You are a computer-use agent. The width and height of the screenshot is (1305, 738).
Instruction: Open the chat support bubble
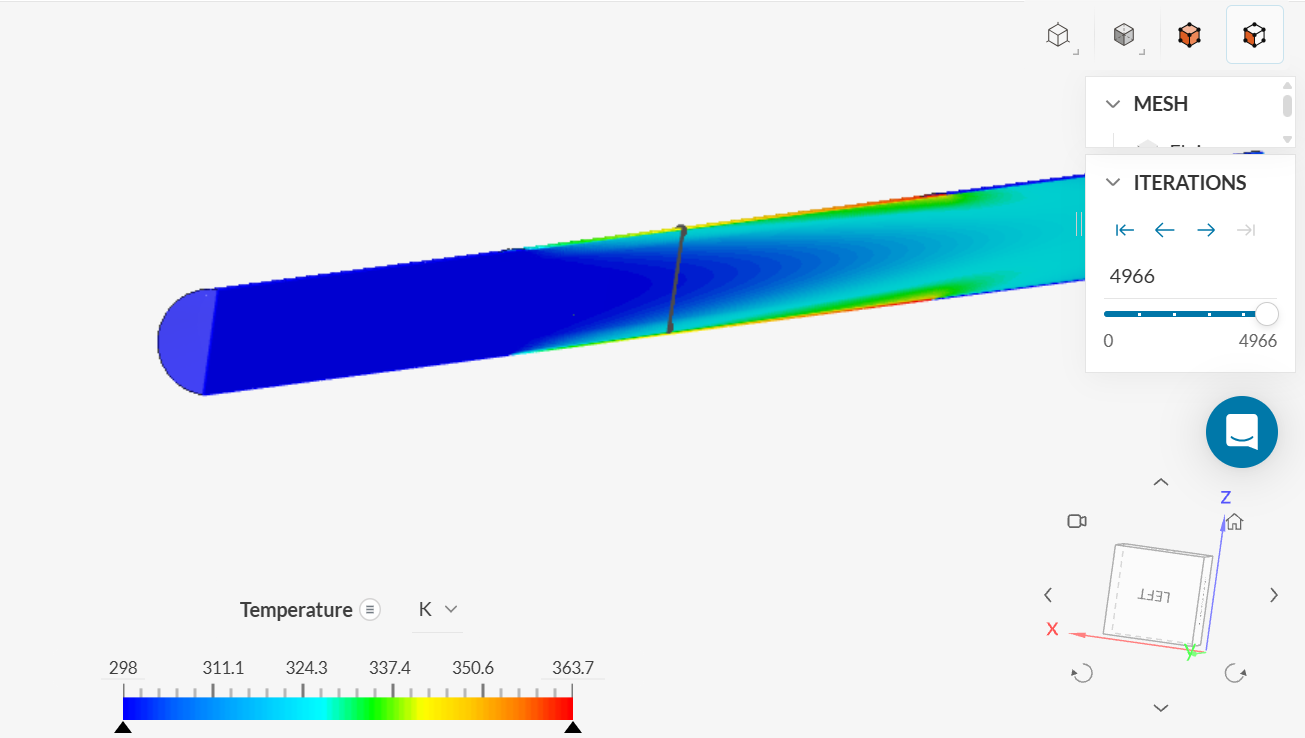[x=1242, y=432]
